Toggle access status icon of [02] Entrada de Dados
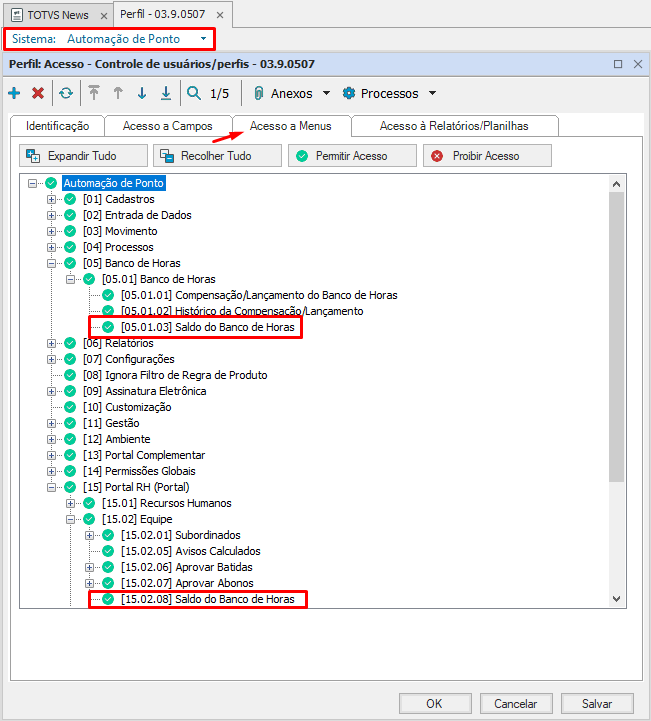 coord(70,215)
